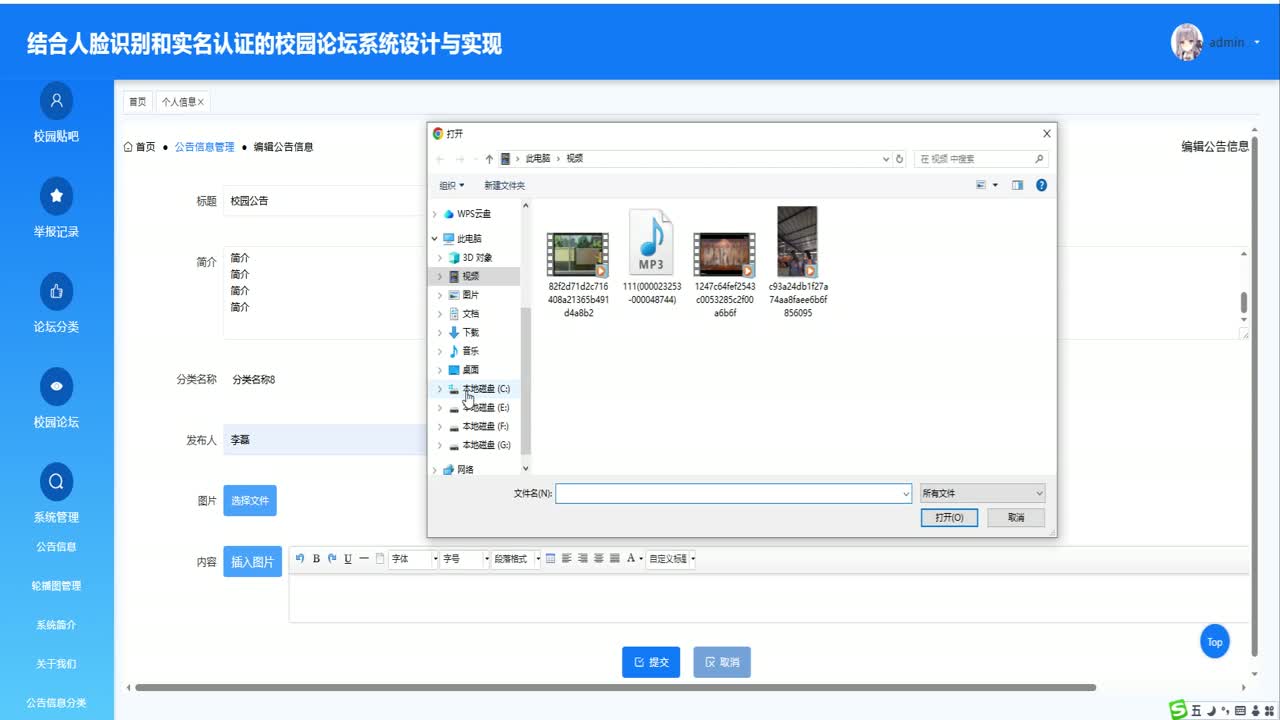The height and width of the screenshot is (720, 1280).
Task: Open the 校园论坛 eye icon
Action: (56, 386)
